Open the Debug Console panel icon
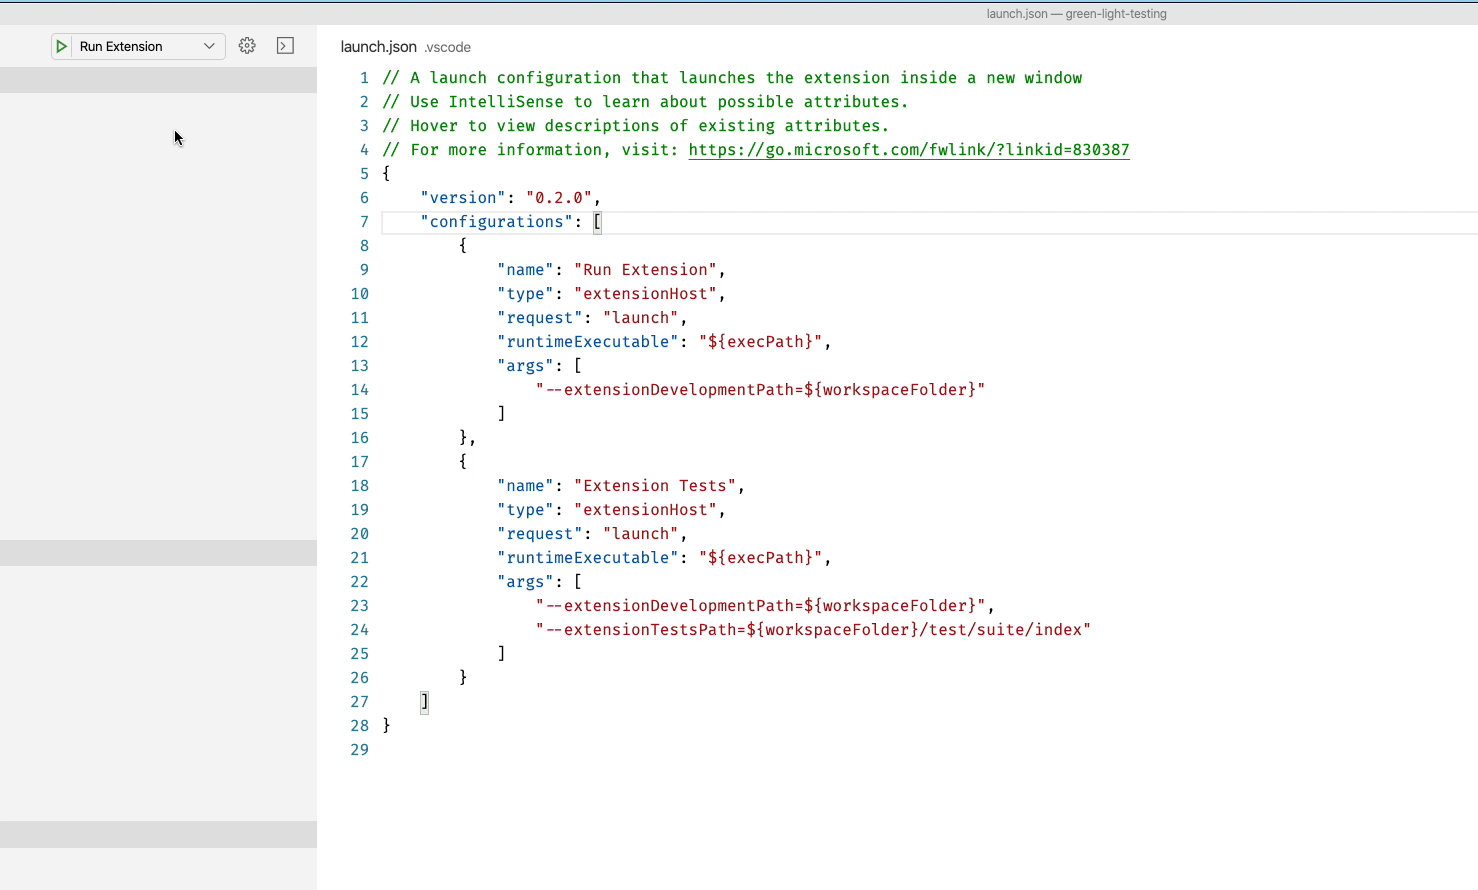The width and height of the screenshot is (1478, 890). (285, 45)
